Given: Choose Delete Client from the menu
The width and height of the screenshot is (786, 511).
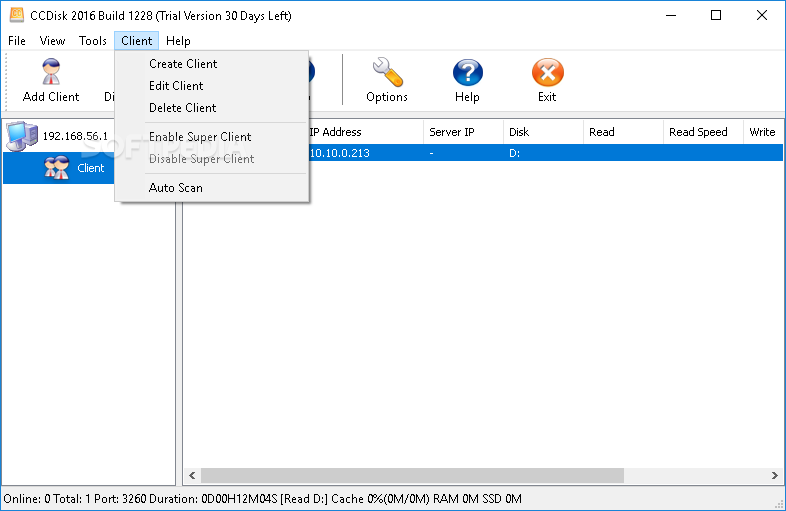Looking at the screenshot, I should click(x=211, y=108).
